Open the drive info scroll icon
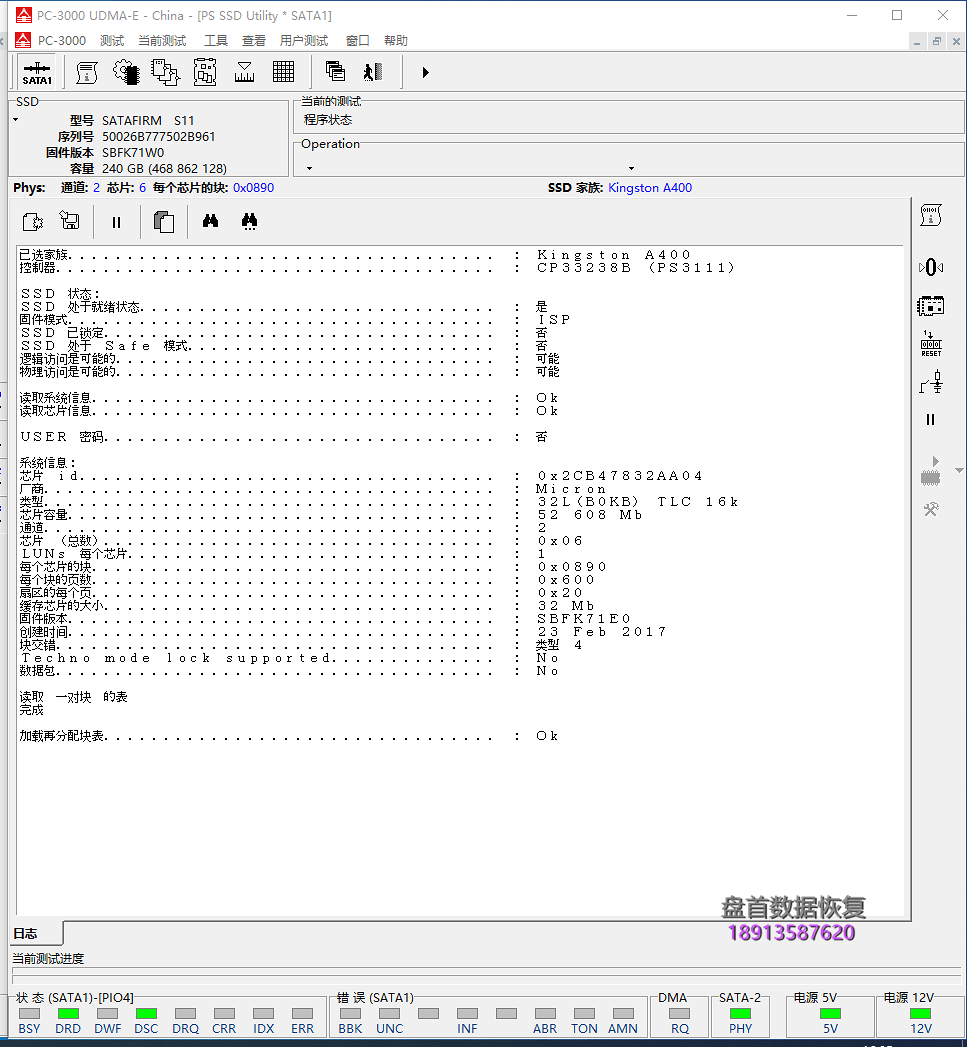Image resolution: width=967 pixels, height=1047 pixels. pos(87,72)
